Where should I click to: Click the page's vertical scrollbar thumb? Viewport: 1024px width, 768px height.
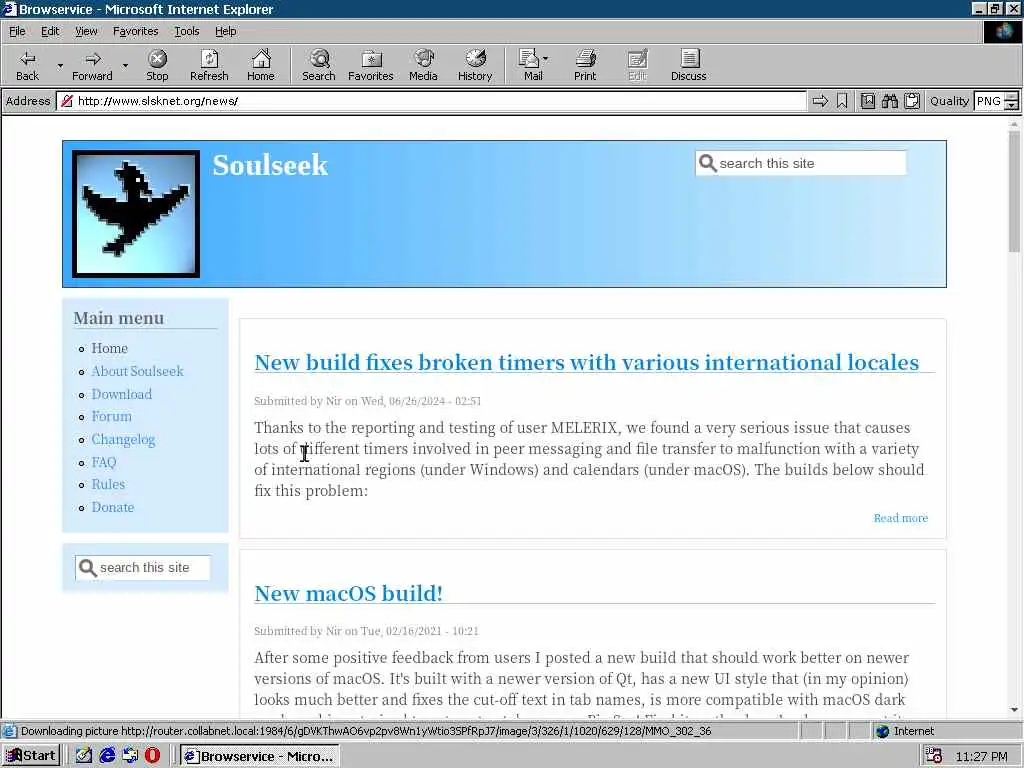(x=1014, y=191)
